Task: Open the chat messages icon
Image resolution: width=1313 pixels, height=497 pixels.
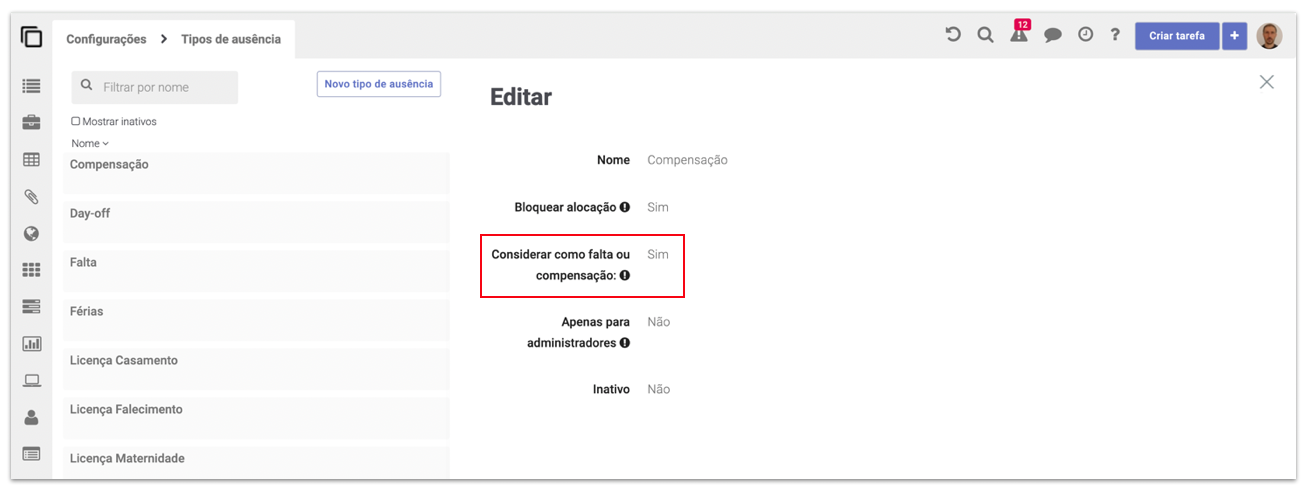Action: pyautogui.click(x=1053, y=35)
